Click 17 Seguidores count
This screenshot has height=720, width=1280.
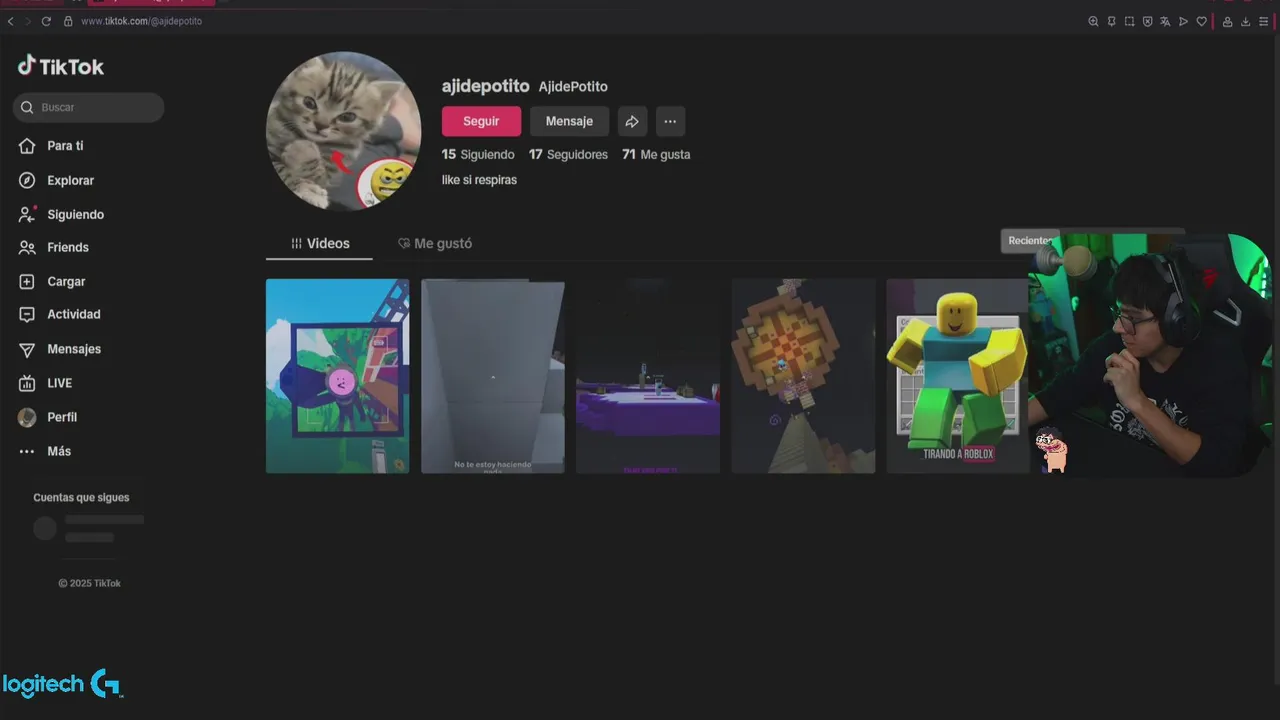click(x=568, y=155)
